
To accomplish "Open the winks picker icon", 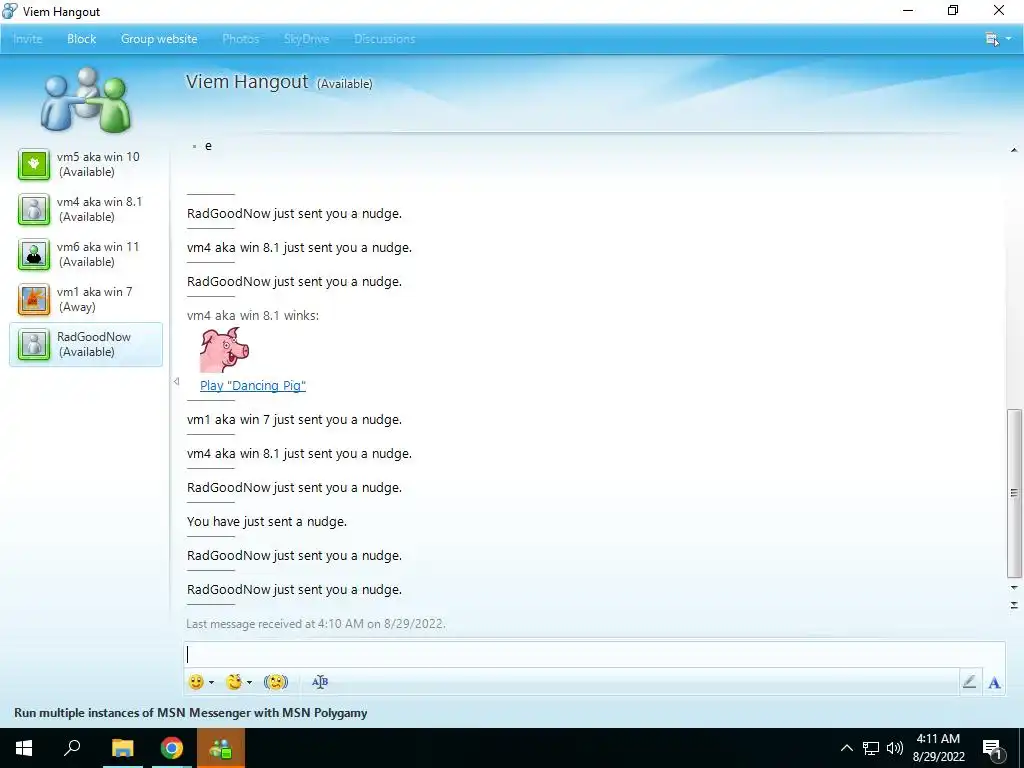I will coord(234,682).
